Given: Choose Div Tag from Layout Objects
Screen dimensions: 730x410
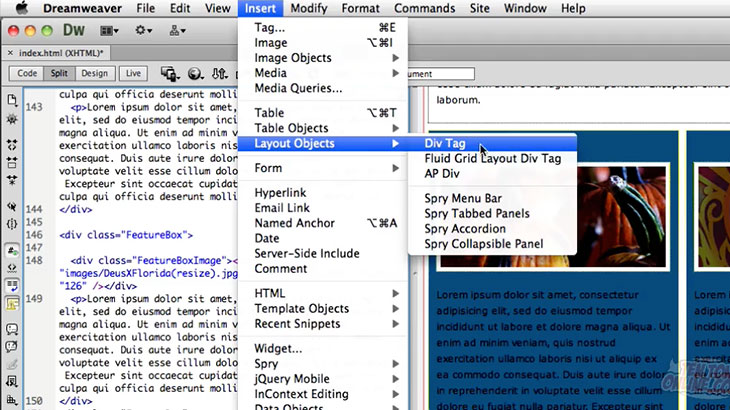Looking at the screenshot, I should click(x=493, y=143).
